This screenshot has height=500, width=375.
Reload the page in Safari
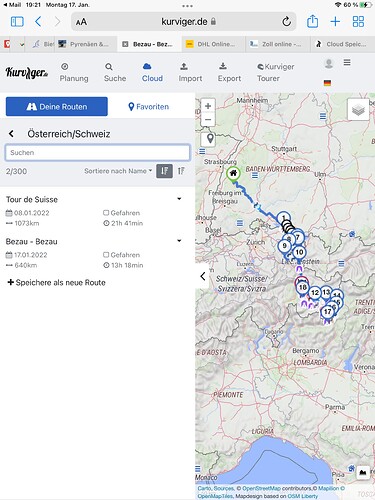click(x=286, y=22)
